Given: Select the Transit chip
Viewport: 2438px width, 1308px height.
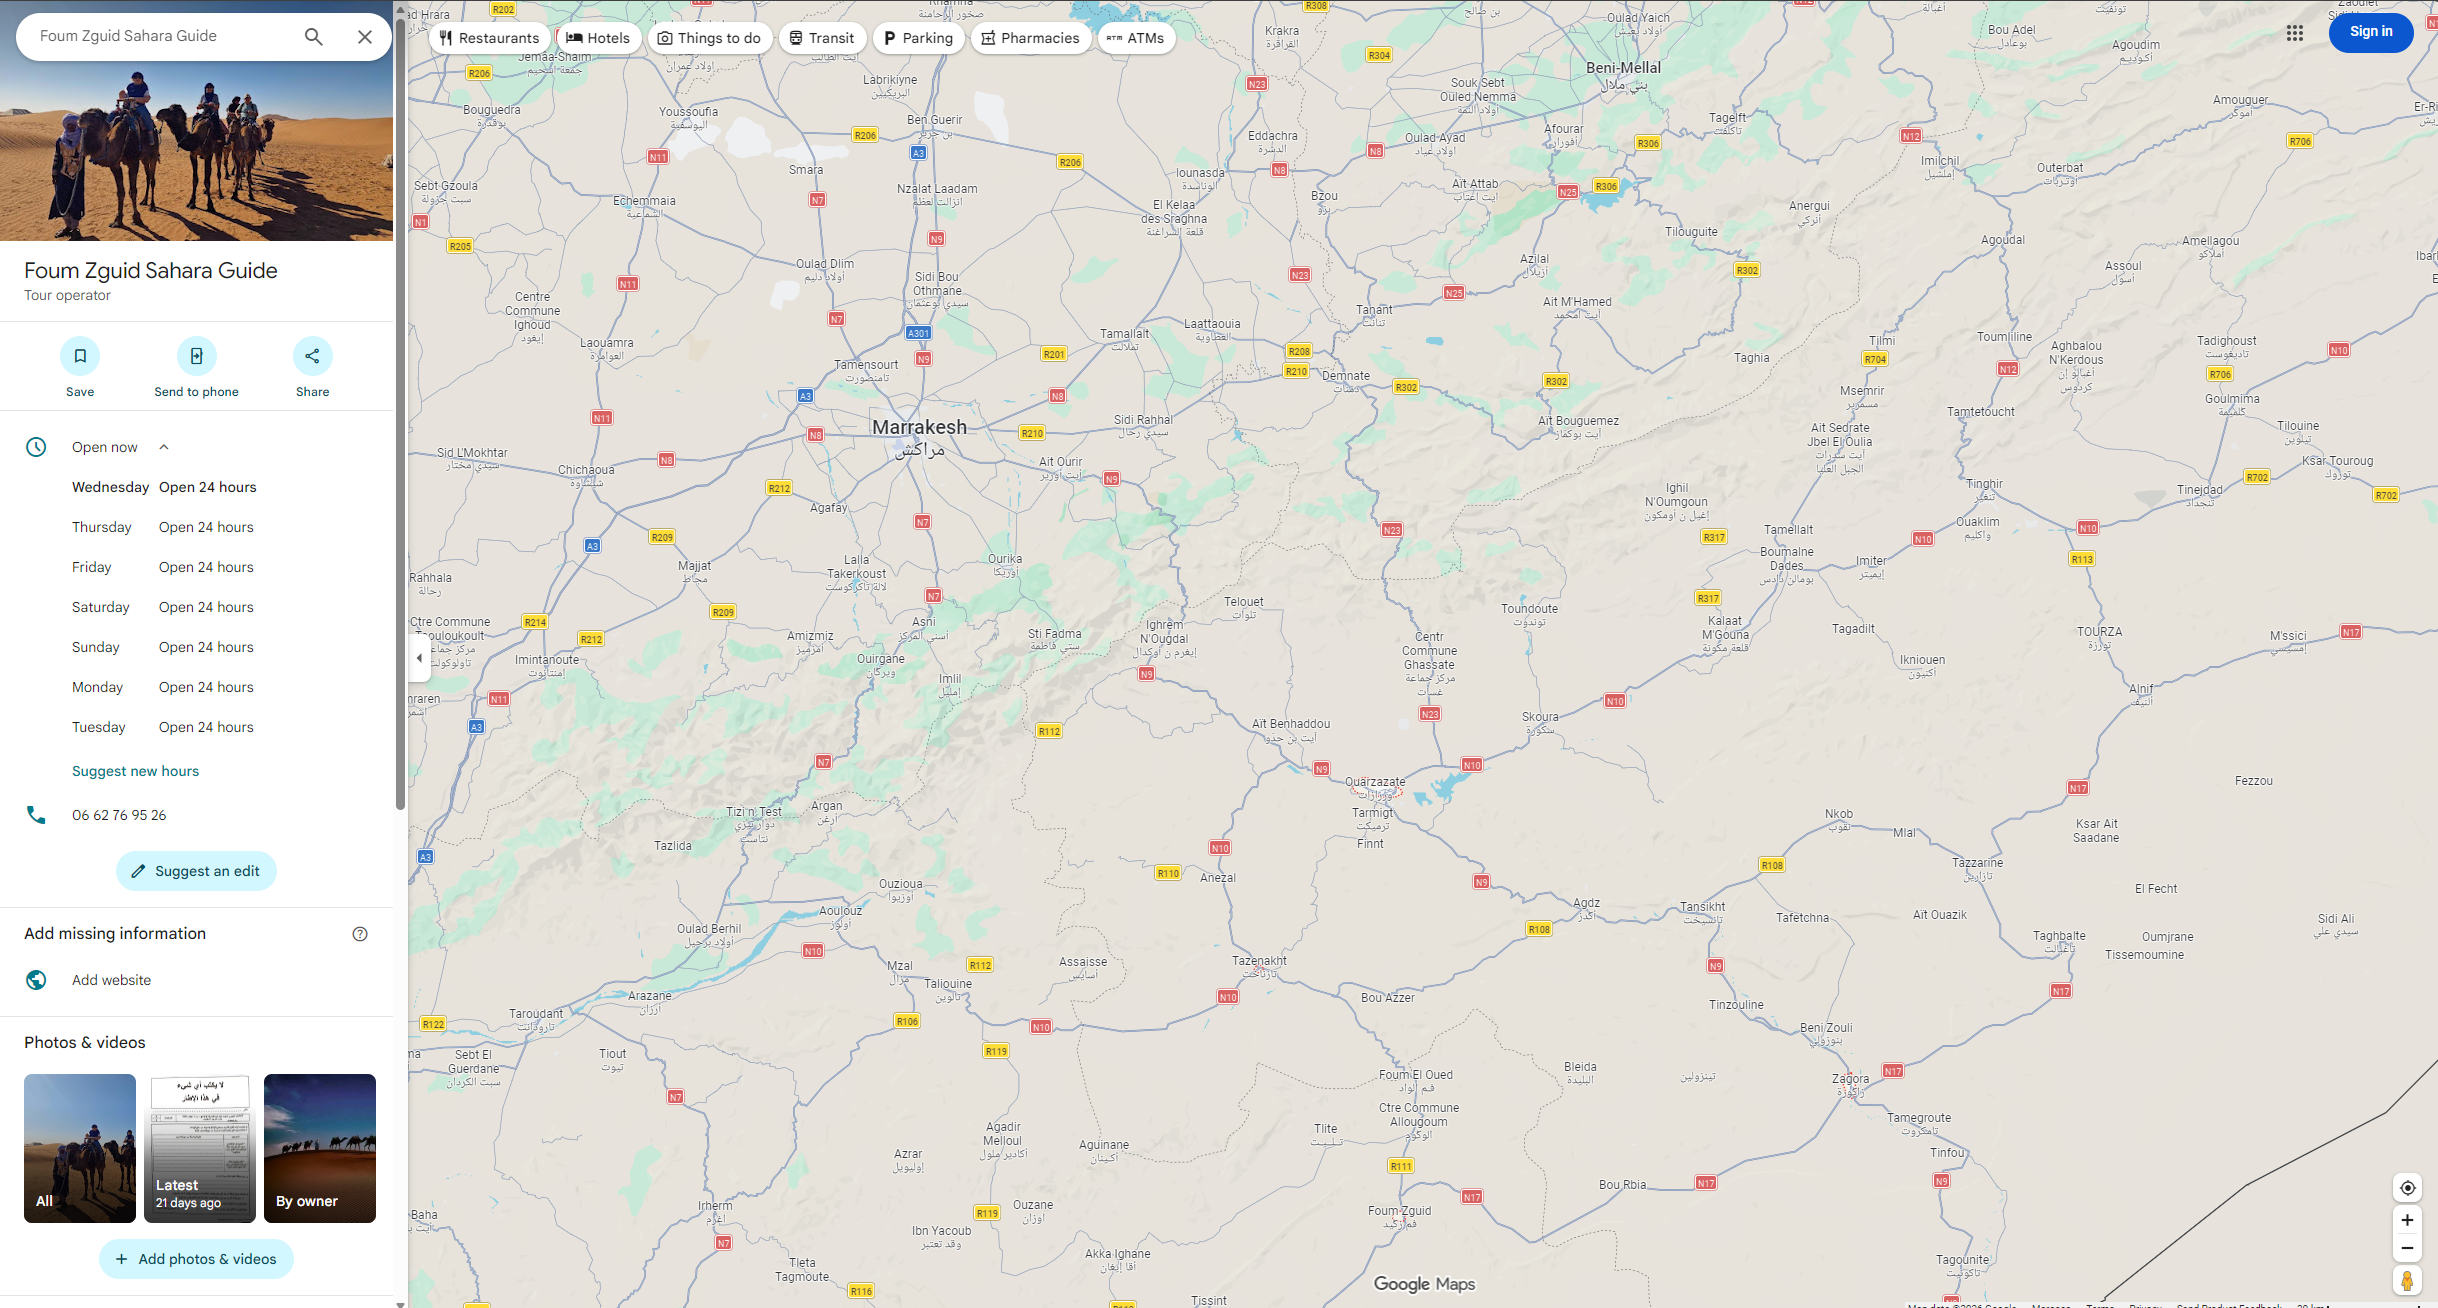Looking at the screenshot, I should (822, 38).
